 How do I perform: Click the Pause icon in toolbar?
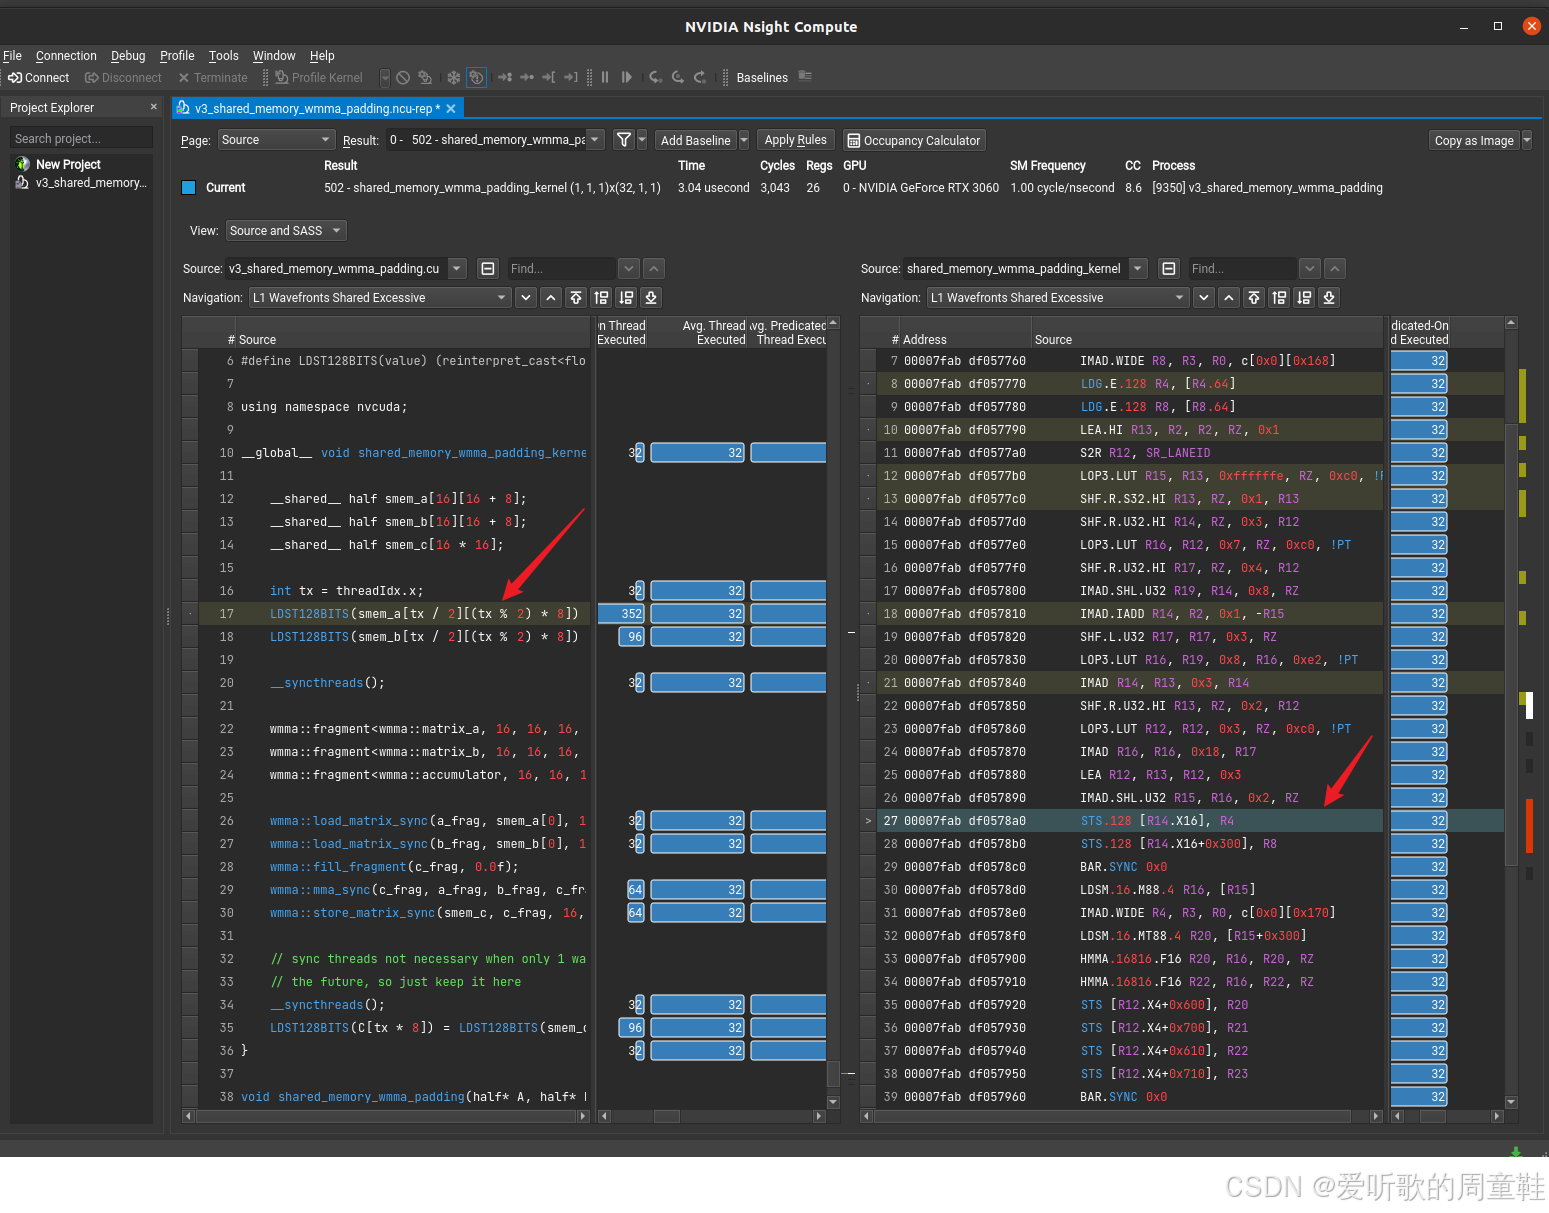pyautogui.click(x=605, y=77)
